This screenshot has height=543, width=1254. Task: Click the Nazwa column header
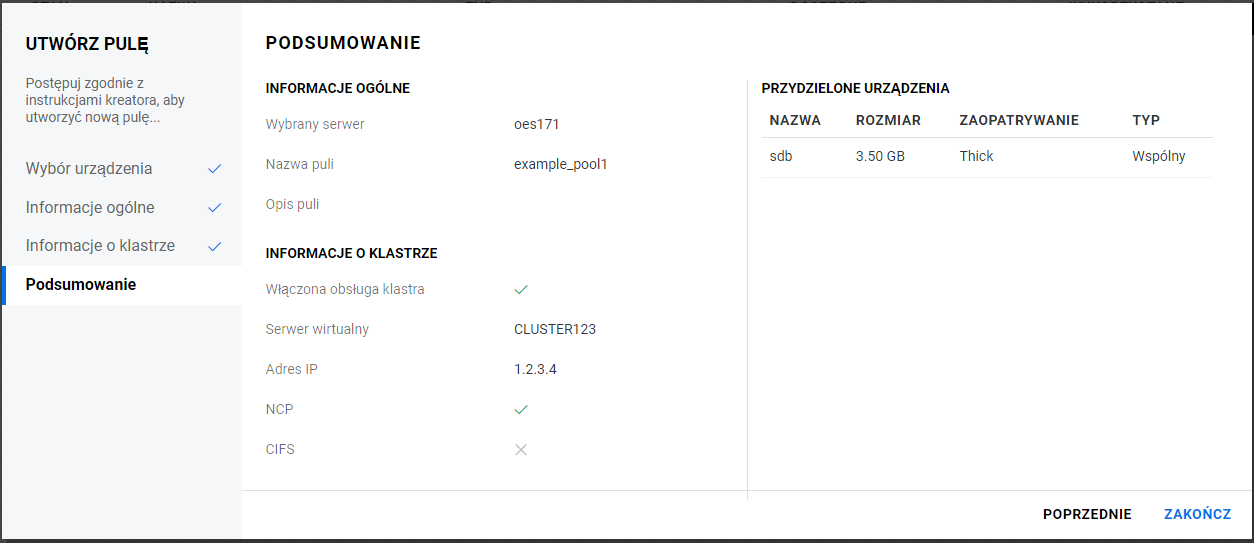click(795, 120)
